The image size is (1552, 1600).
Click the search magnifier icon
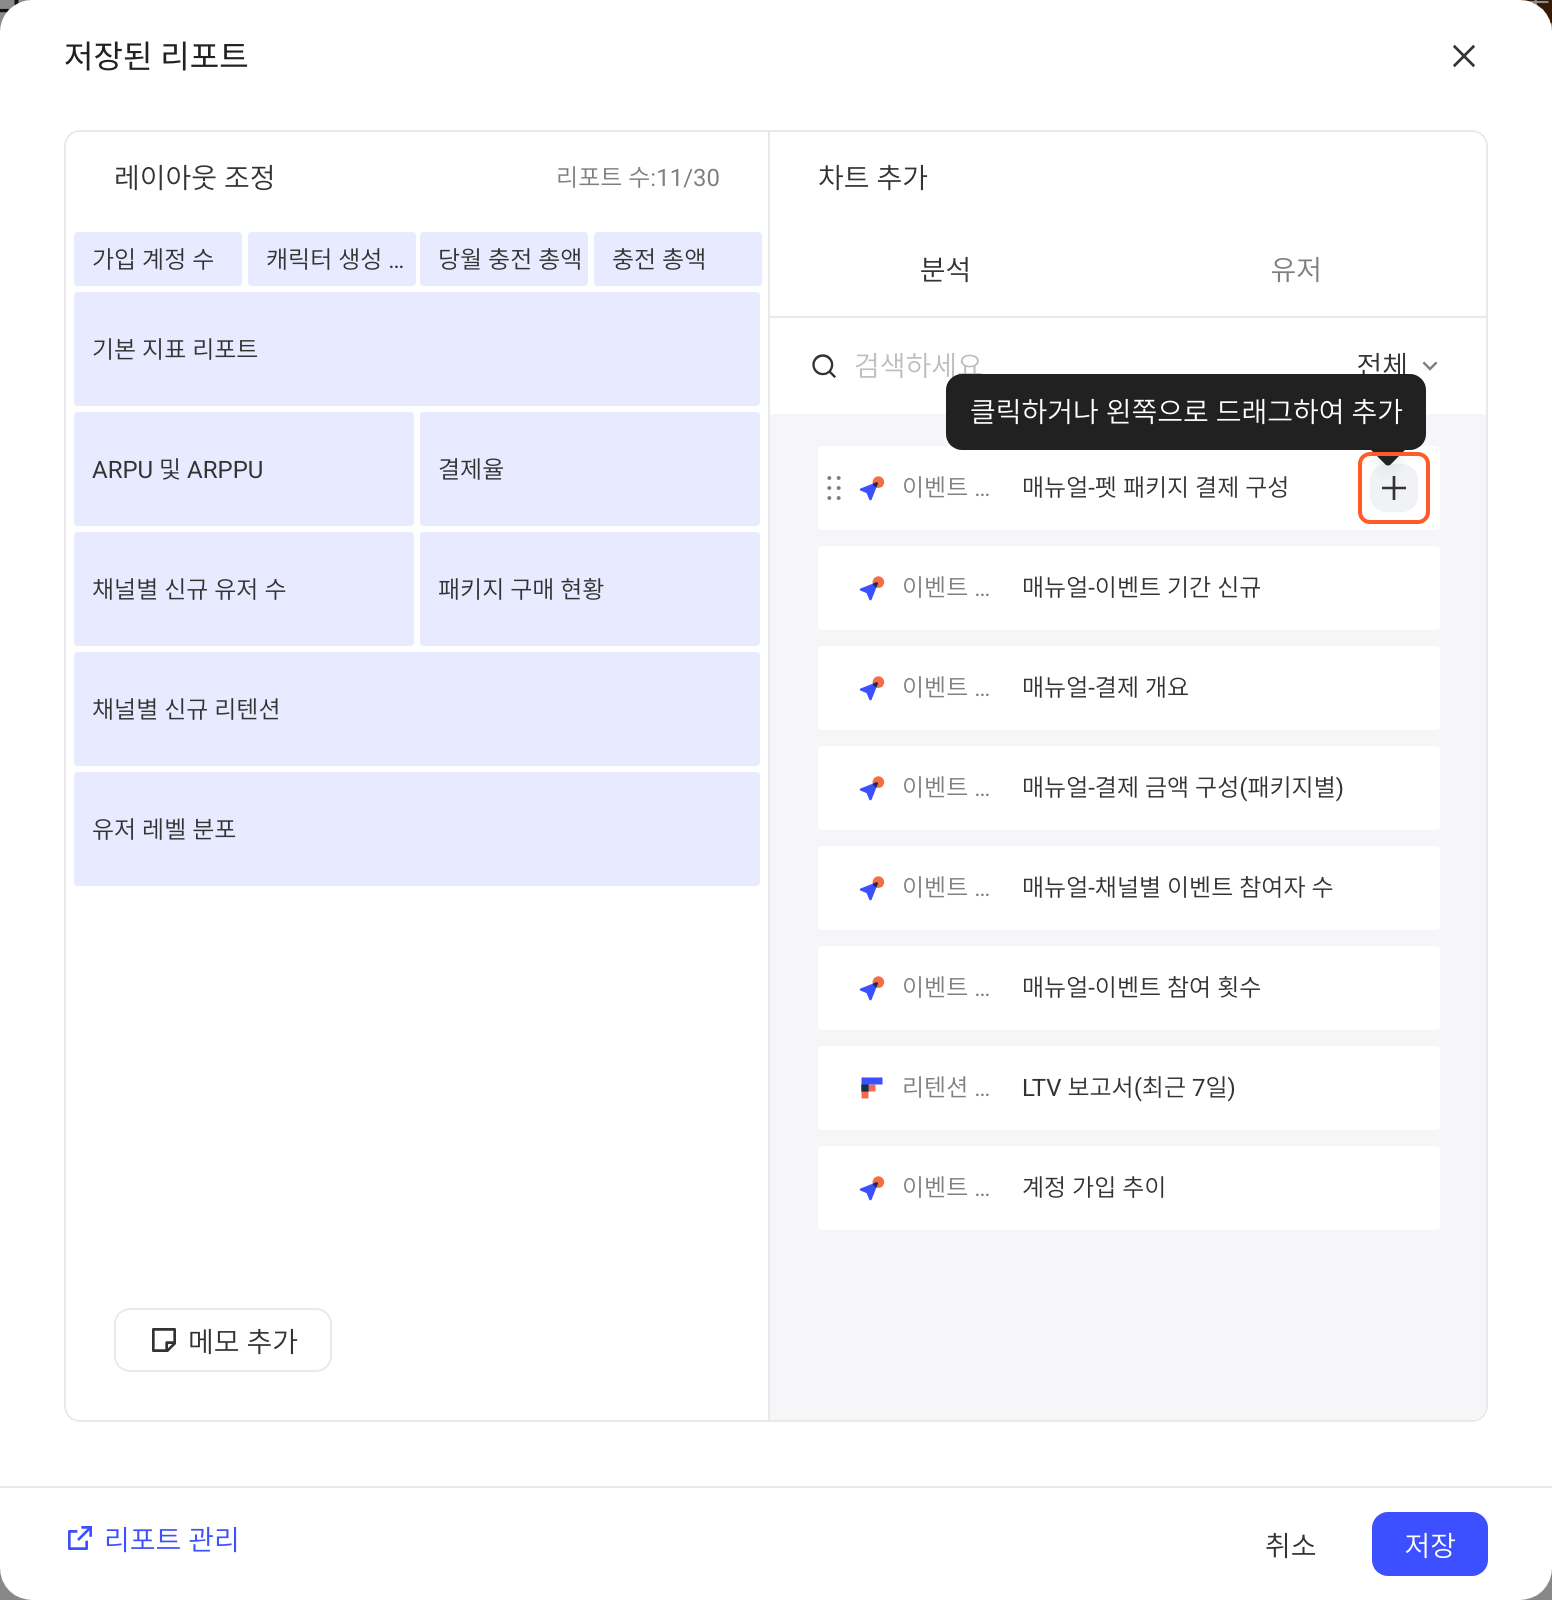[x=824, y=366]
